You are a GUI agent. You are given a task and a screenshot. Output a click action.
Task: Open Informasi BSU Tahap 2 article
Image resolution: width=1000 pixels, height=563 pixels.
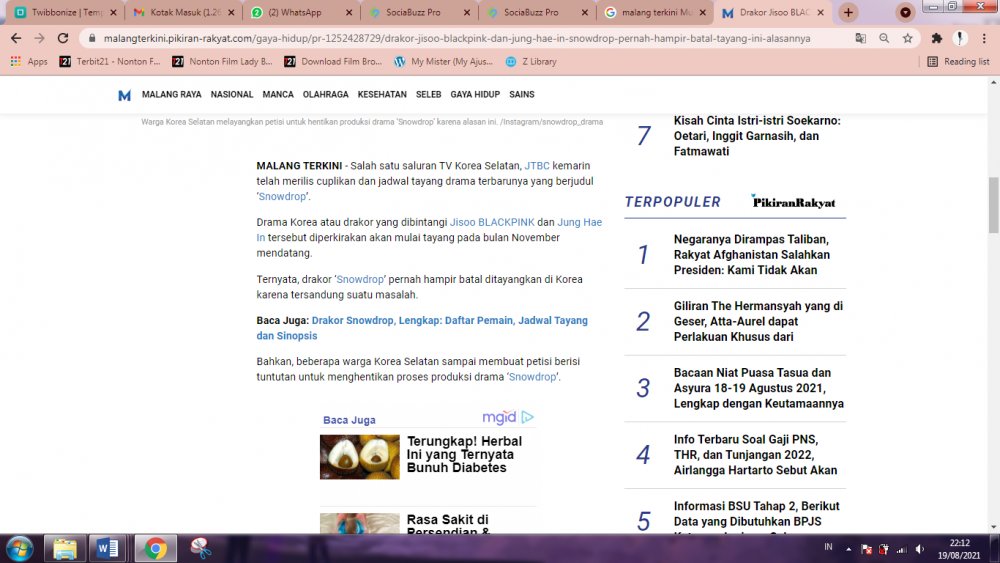pyautogui.click(x=756, y=514)
